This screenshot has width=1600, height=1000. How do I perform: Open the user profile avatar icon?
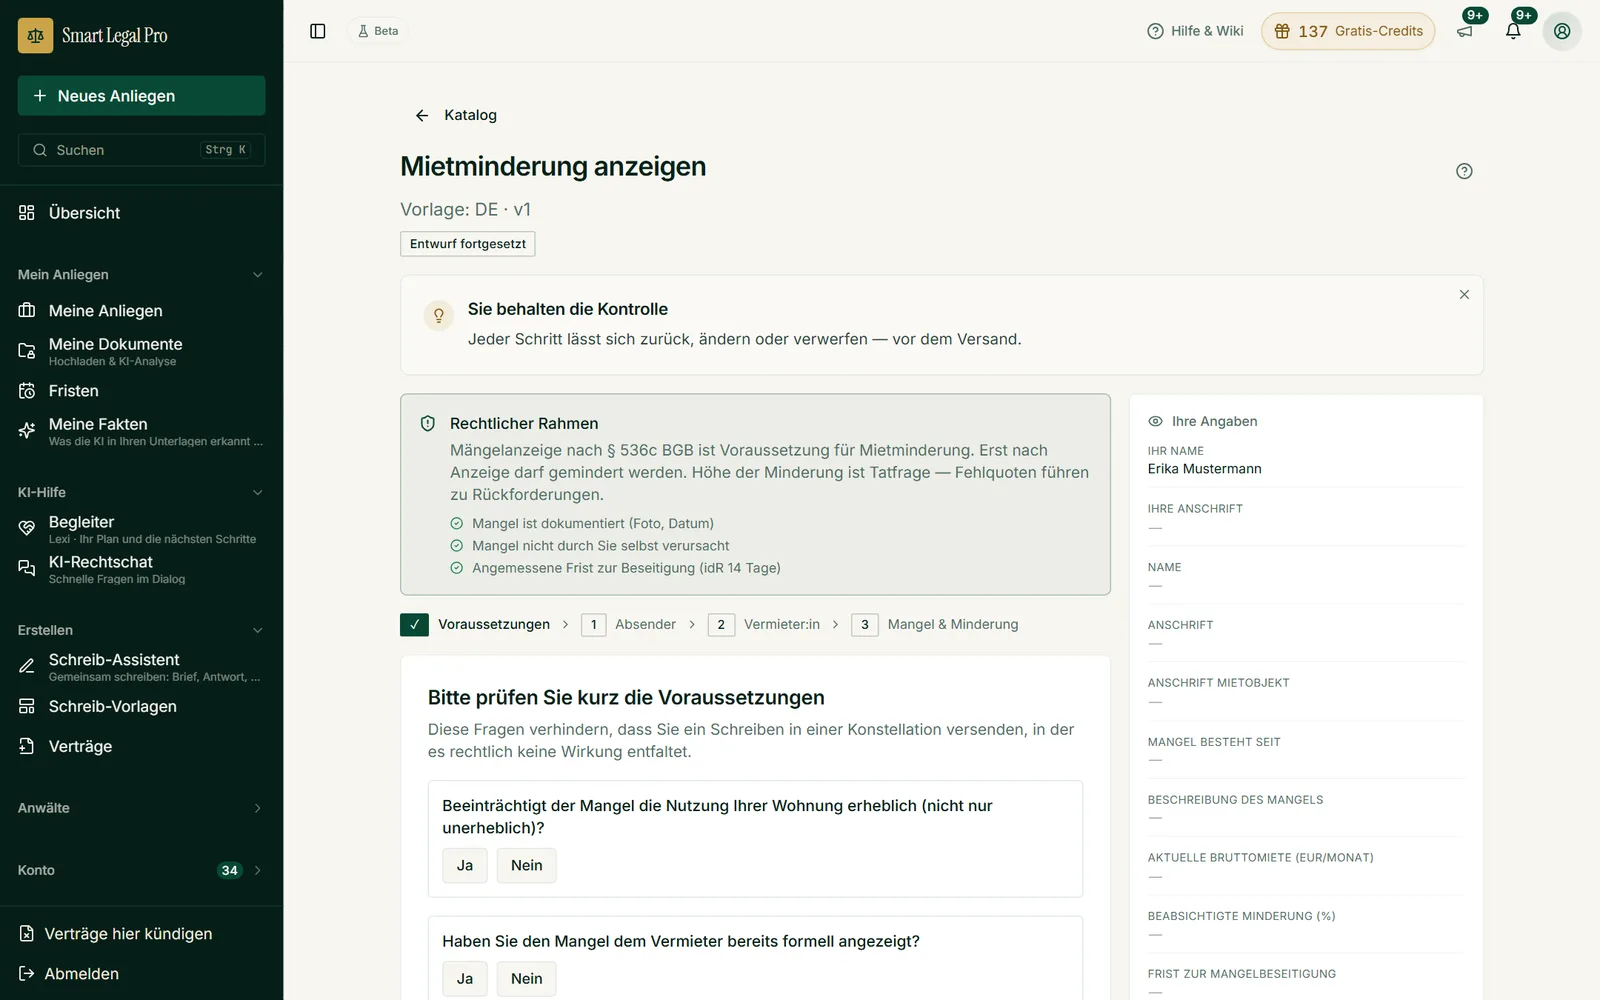point(1562,31)
